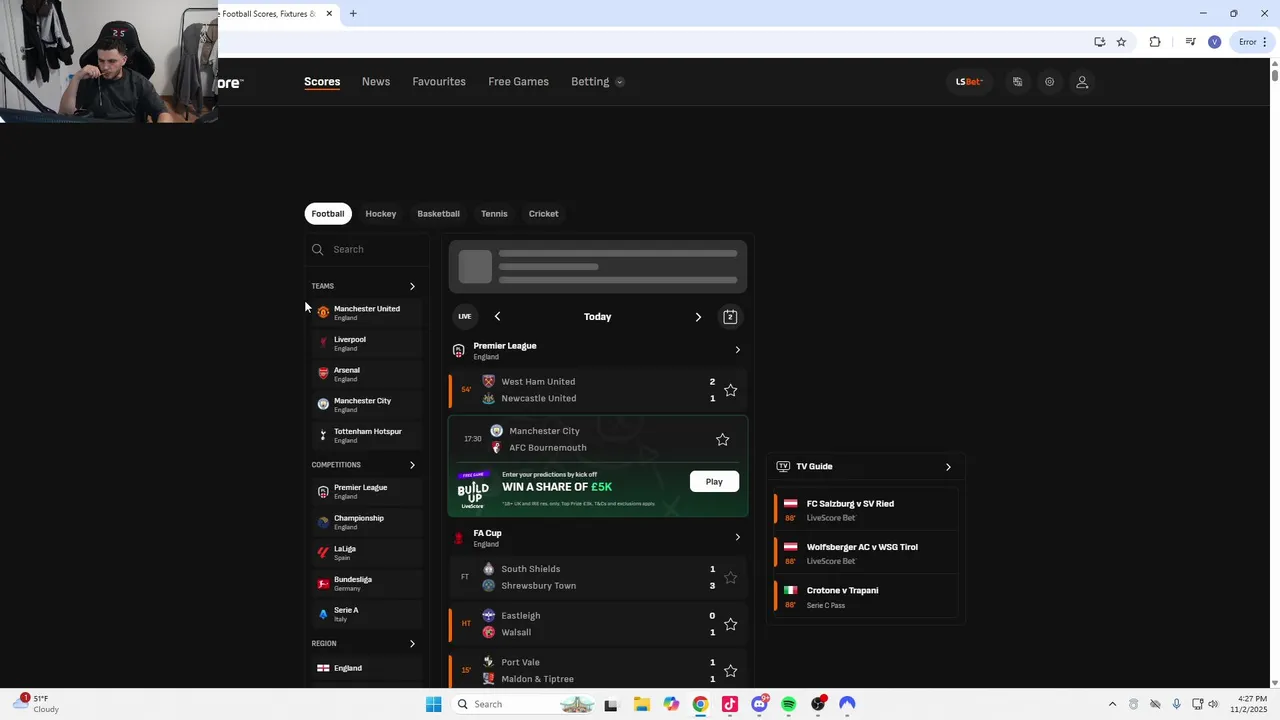Open the Betting dropdown menu
The width and height of the screenshot is (1280, 720).
click(x=597, y=82)
